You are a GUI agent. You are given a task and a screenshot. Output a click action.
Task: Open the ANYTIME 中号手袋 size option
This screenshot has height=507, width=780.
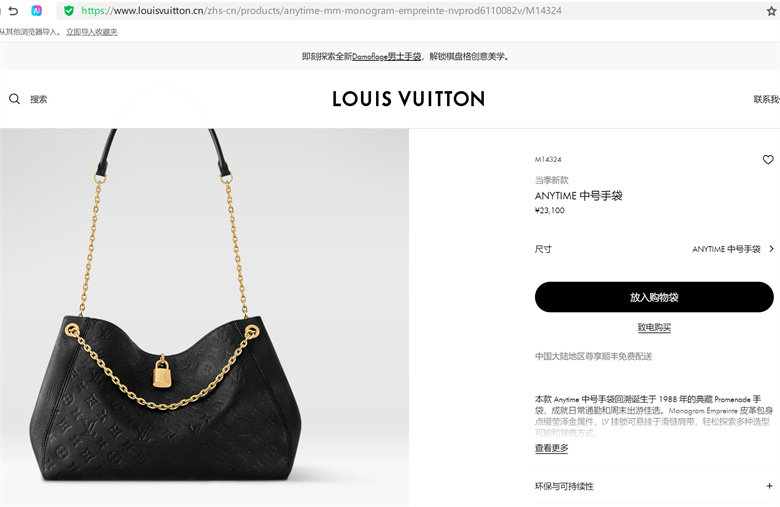tap(726, 249)
